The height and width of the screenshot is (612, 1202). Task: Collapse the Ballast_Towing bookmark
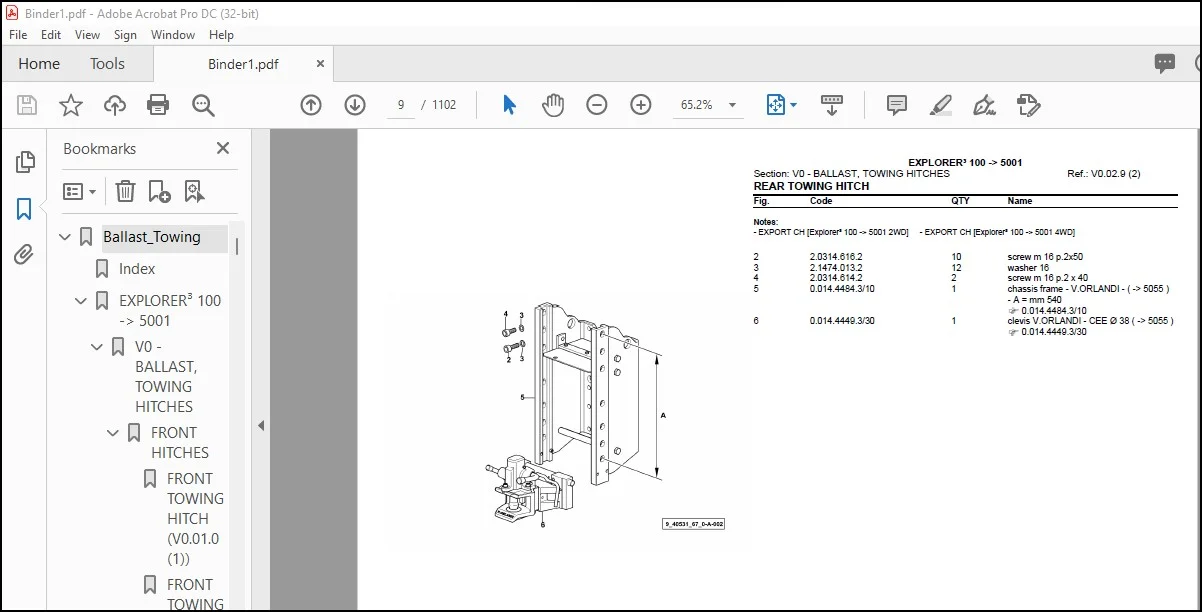(x=66, y=238)
